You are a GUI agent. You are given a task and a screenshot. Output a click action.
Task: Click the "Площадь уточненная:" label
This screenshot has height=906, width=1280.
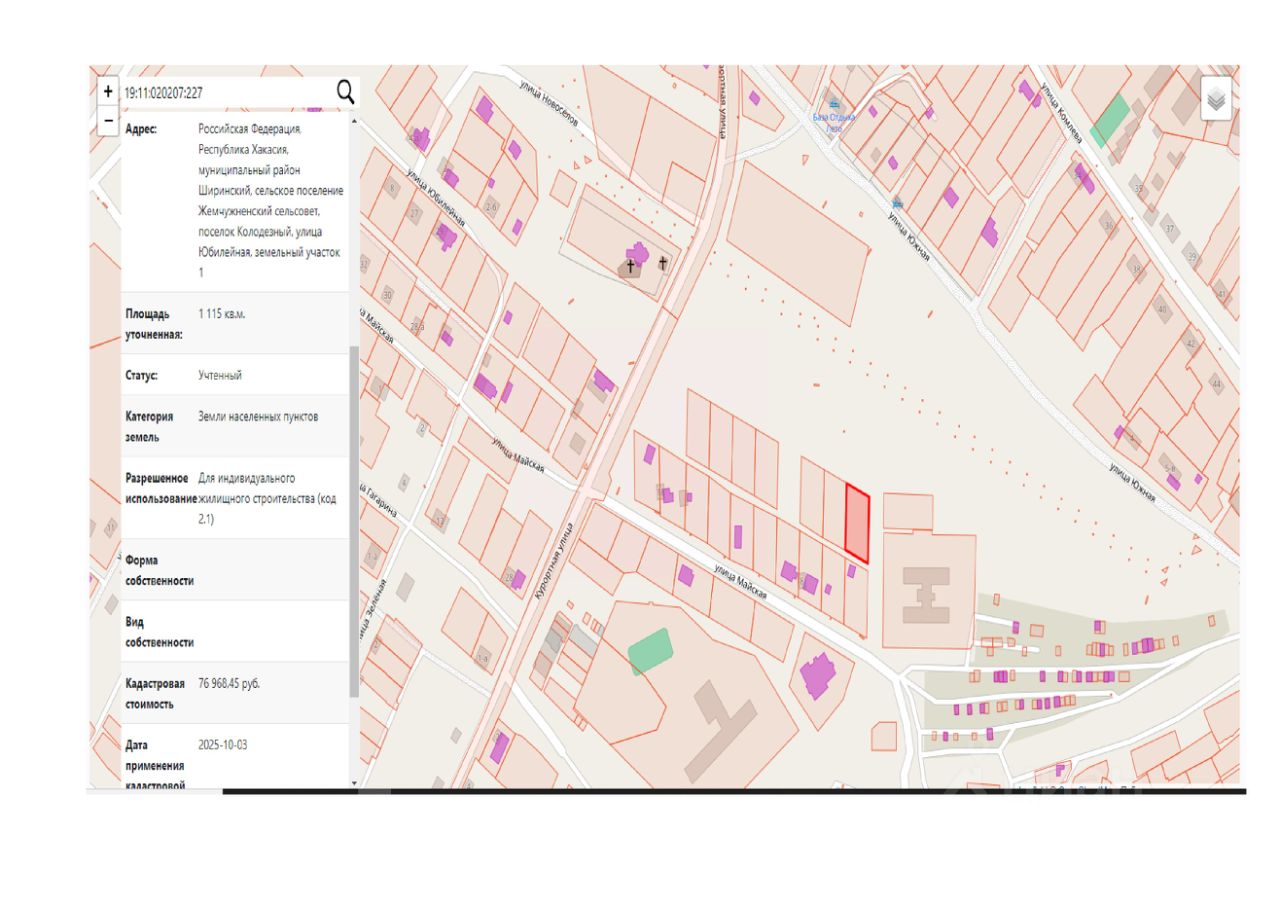[x=154, y=324]
